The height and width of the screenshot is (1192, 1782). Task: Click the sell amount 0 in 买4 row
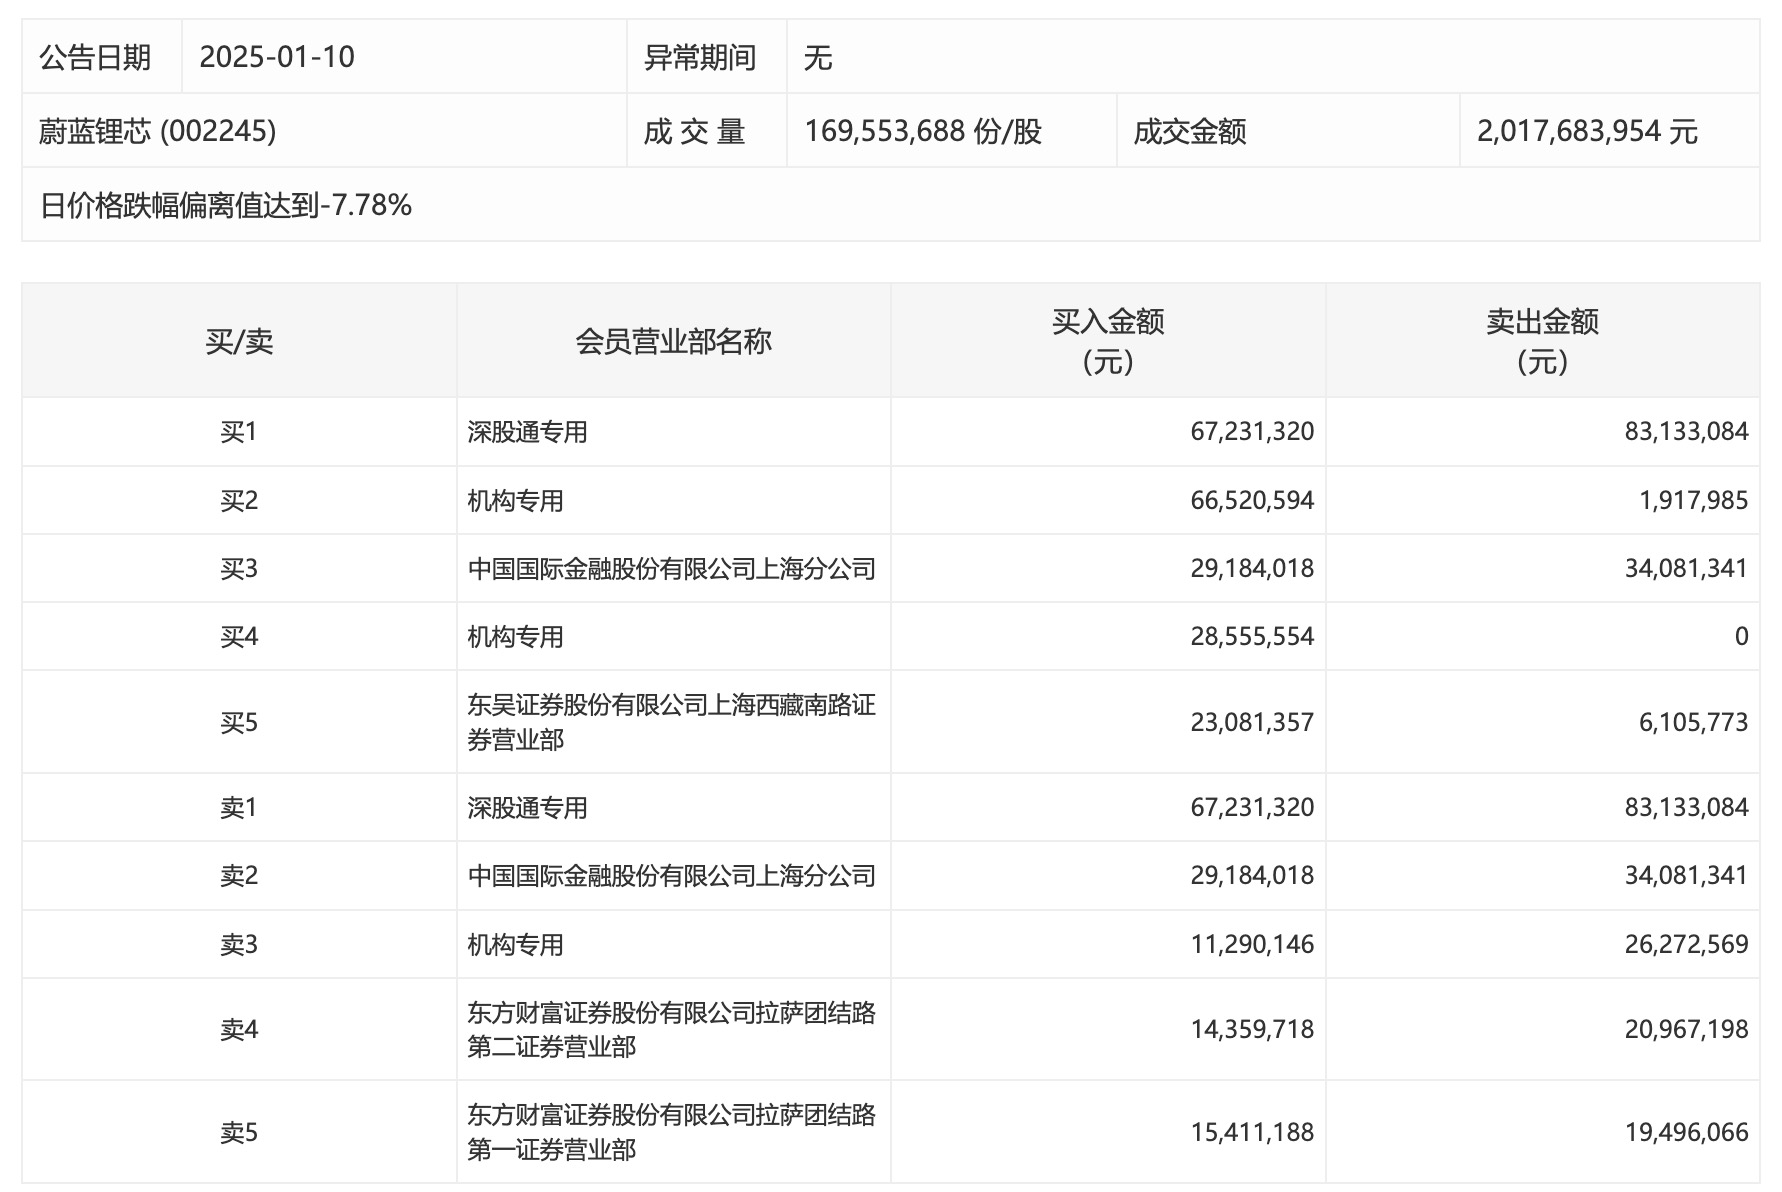[x=1741, y=636]
